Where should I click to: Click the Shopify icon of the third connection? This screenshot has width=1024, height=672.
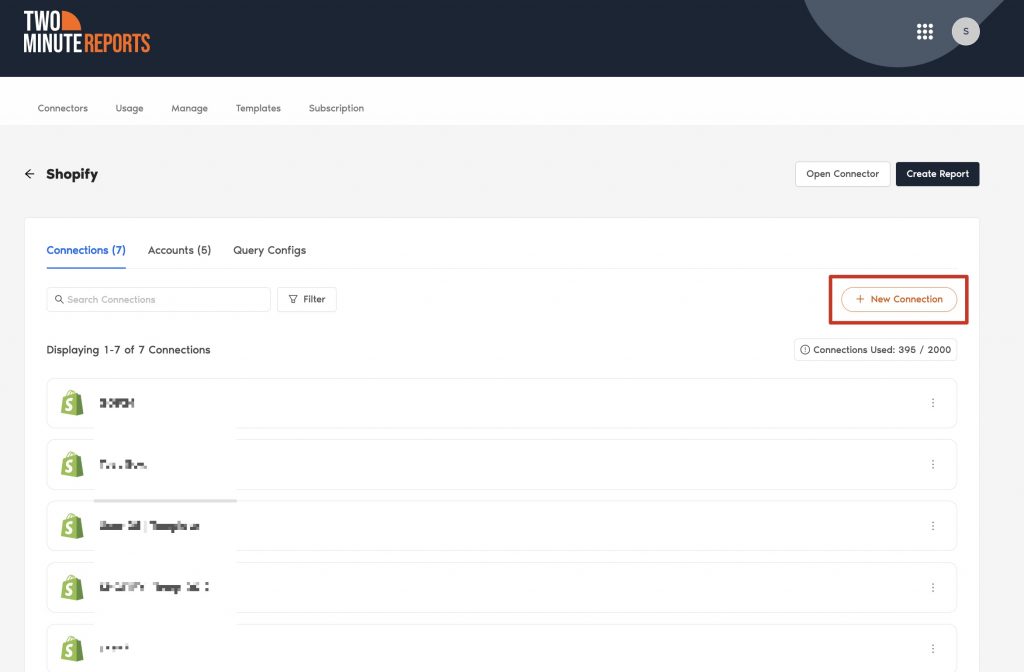(72, 526)
